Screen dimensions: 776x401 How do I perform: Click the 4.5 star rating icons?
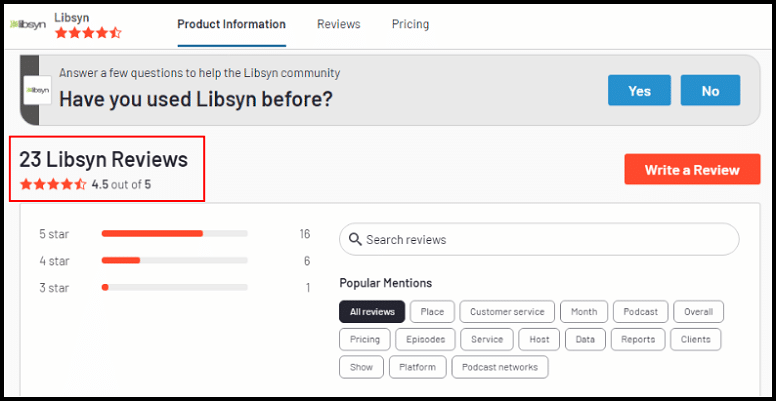point(53,185)
